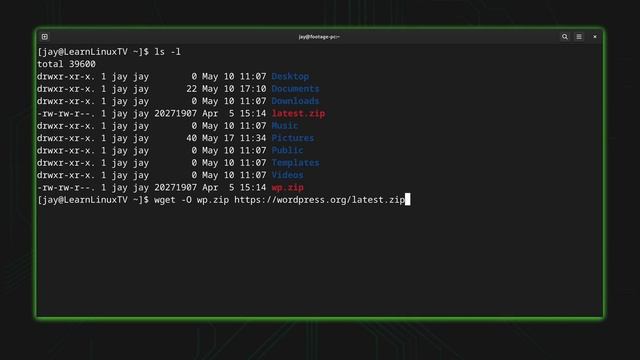The height and width of the screenshot is (360, 640).
Task: Close the terminal window
Action: pos(595,37)
